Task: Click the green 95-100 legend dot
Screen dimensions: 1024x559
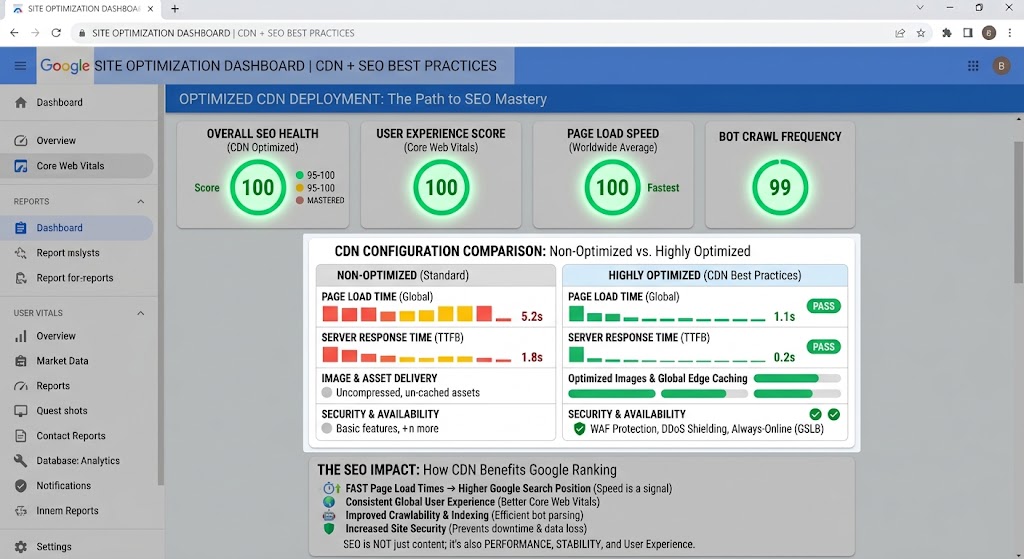Action: [300, 175]
